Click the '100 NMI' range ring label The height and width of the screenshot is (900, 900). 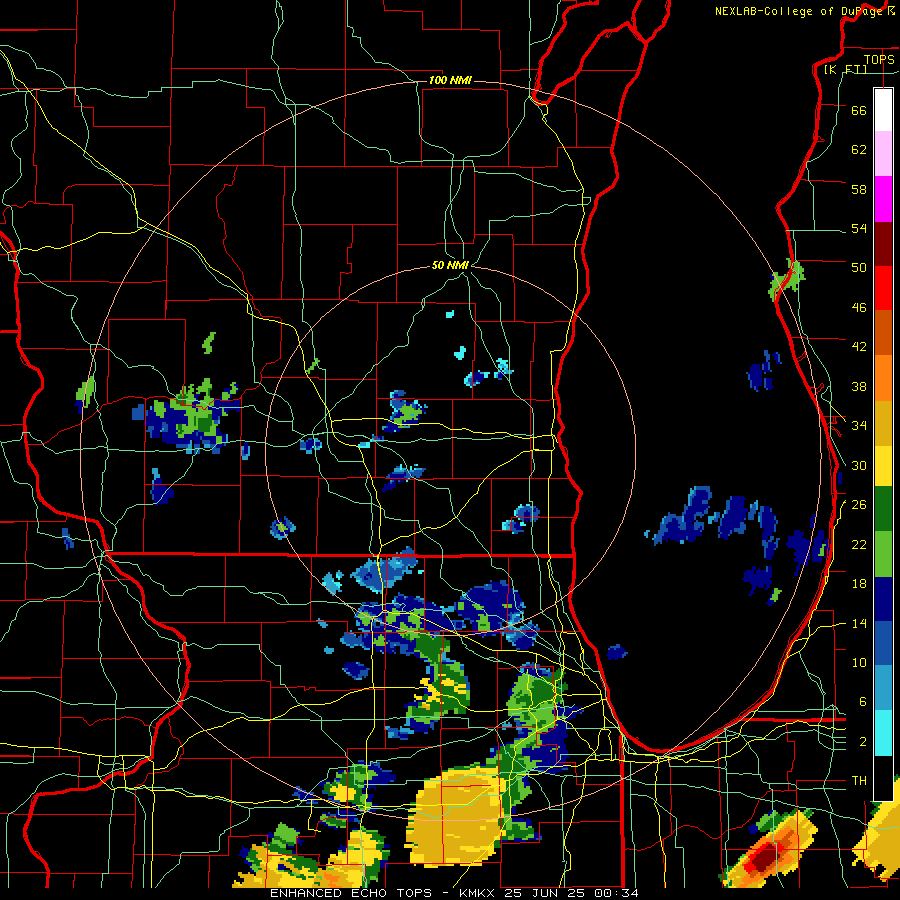coord(450,80)
